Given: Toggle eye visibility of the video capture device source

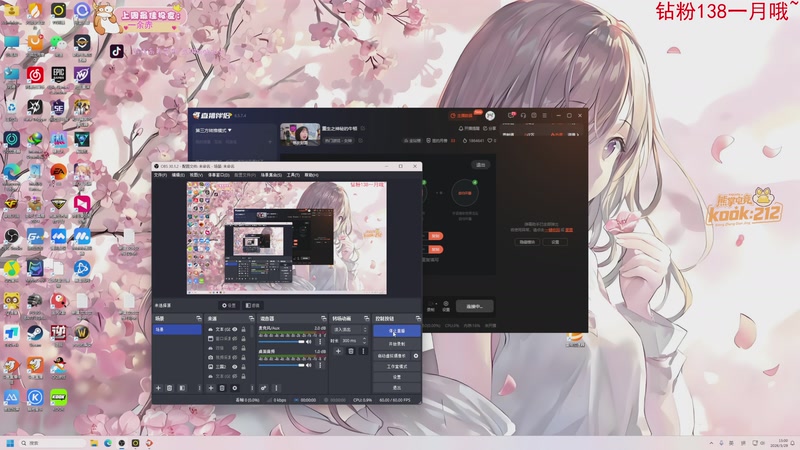Looking at the screenshot, I should (235, 357).
